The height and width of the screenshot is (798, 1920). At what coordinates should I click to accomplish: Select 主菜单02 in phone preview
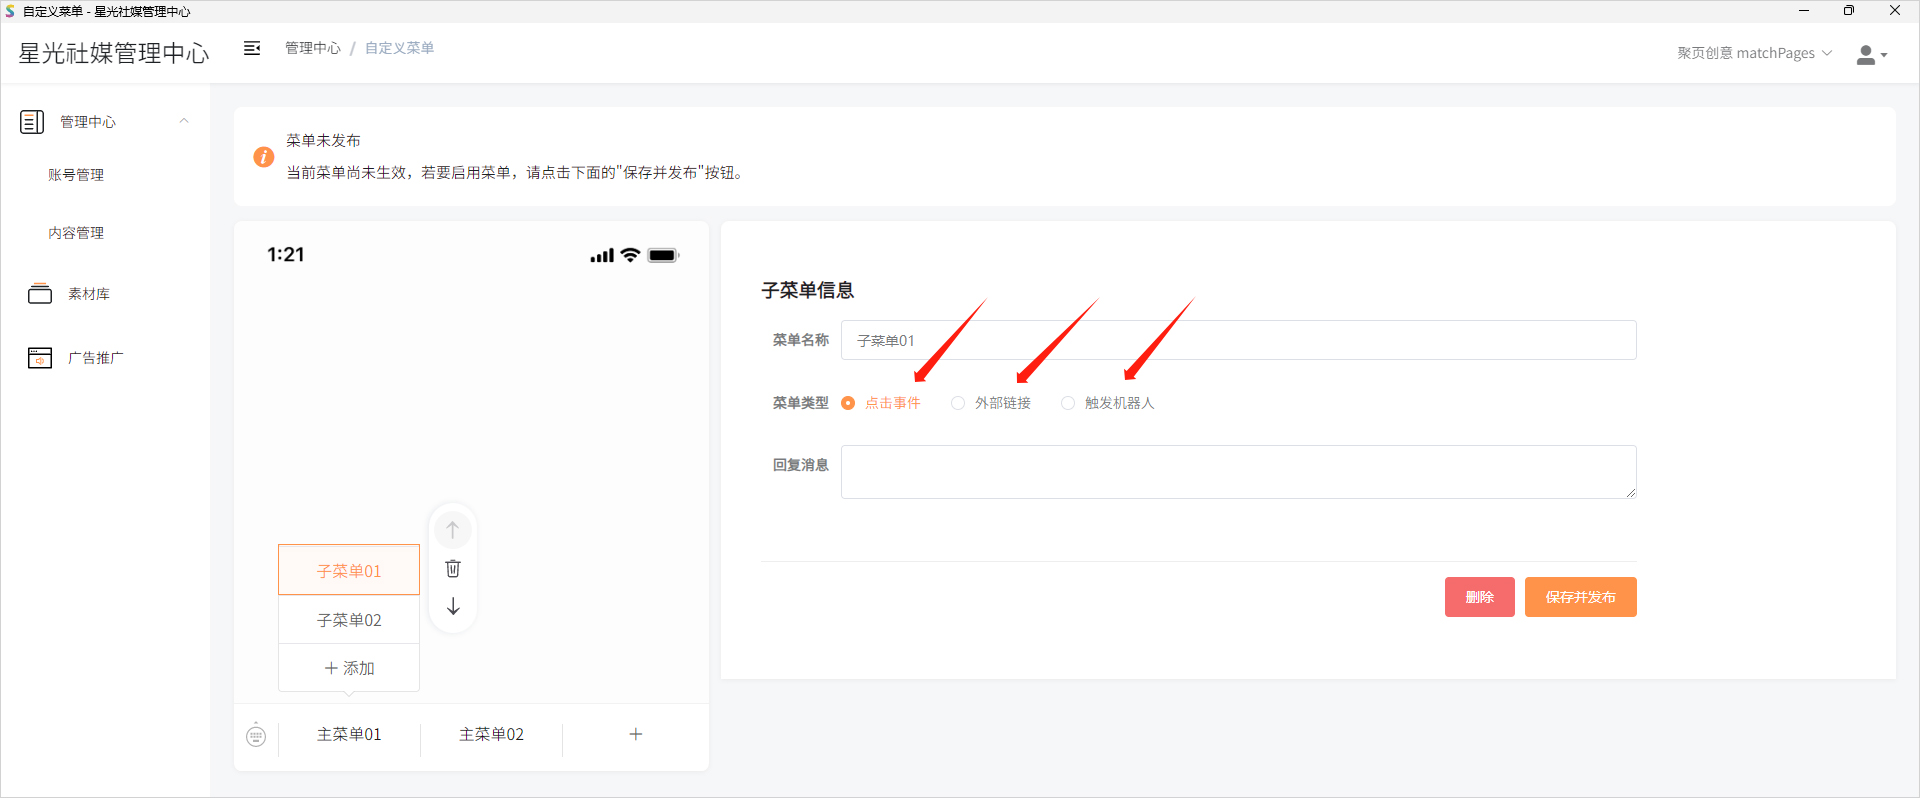coord(491,735)
